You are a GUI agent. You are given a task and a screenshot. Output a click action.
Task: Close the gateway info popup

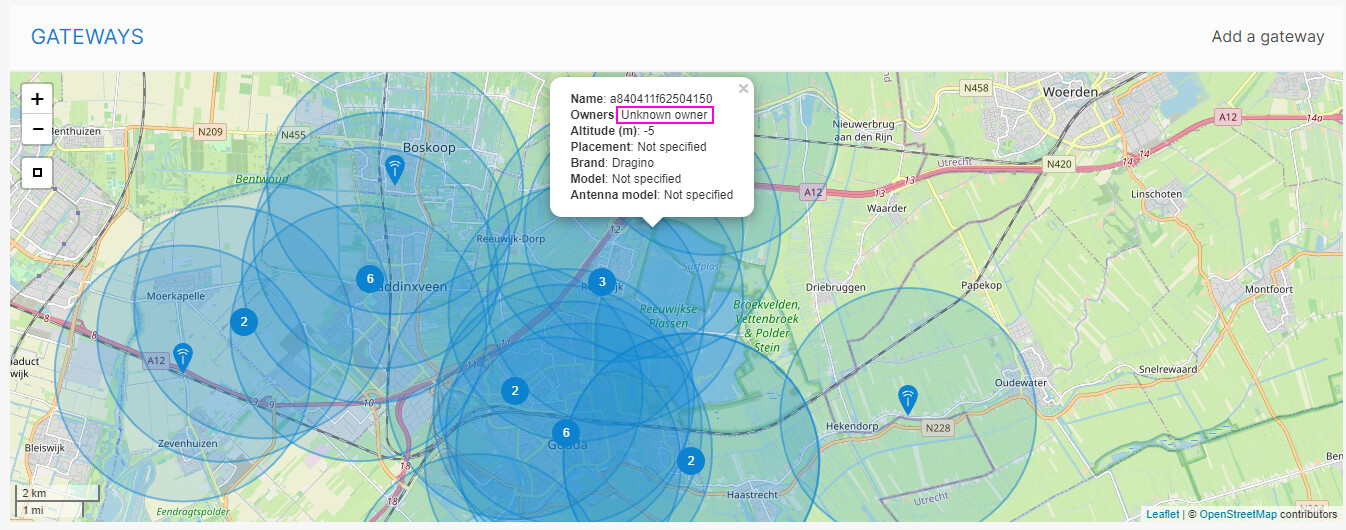click(743, 89)
